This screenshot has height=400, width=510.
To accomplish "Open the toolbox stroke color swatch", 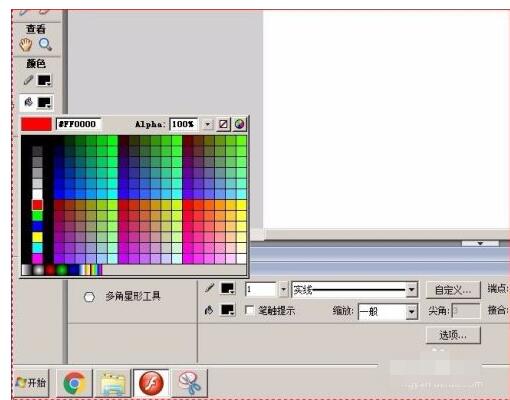I will pos(44,80).
